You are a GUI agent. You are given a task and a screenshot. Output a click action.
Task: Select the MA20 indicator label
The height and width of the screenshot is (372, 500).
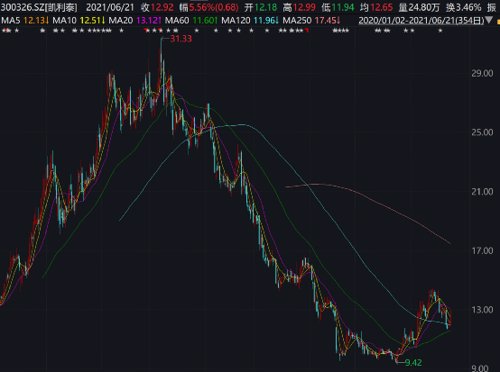121,21
